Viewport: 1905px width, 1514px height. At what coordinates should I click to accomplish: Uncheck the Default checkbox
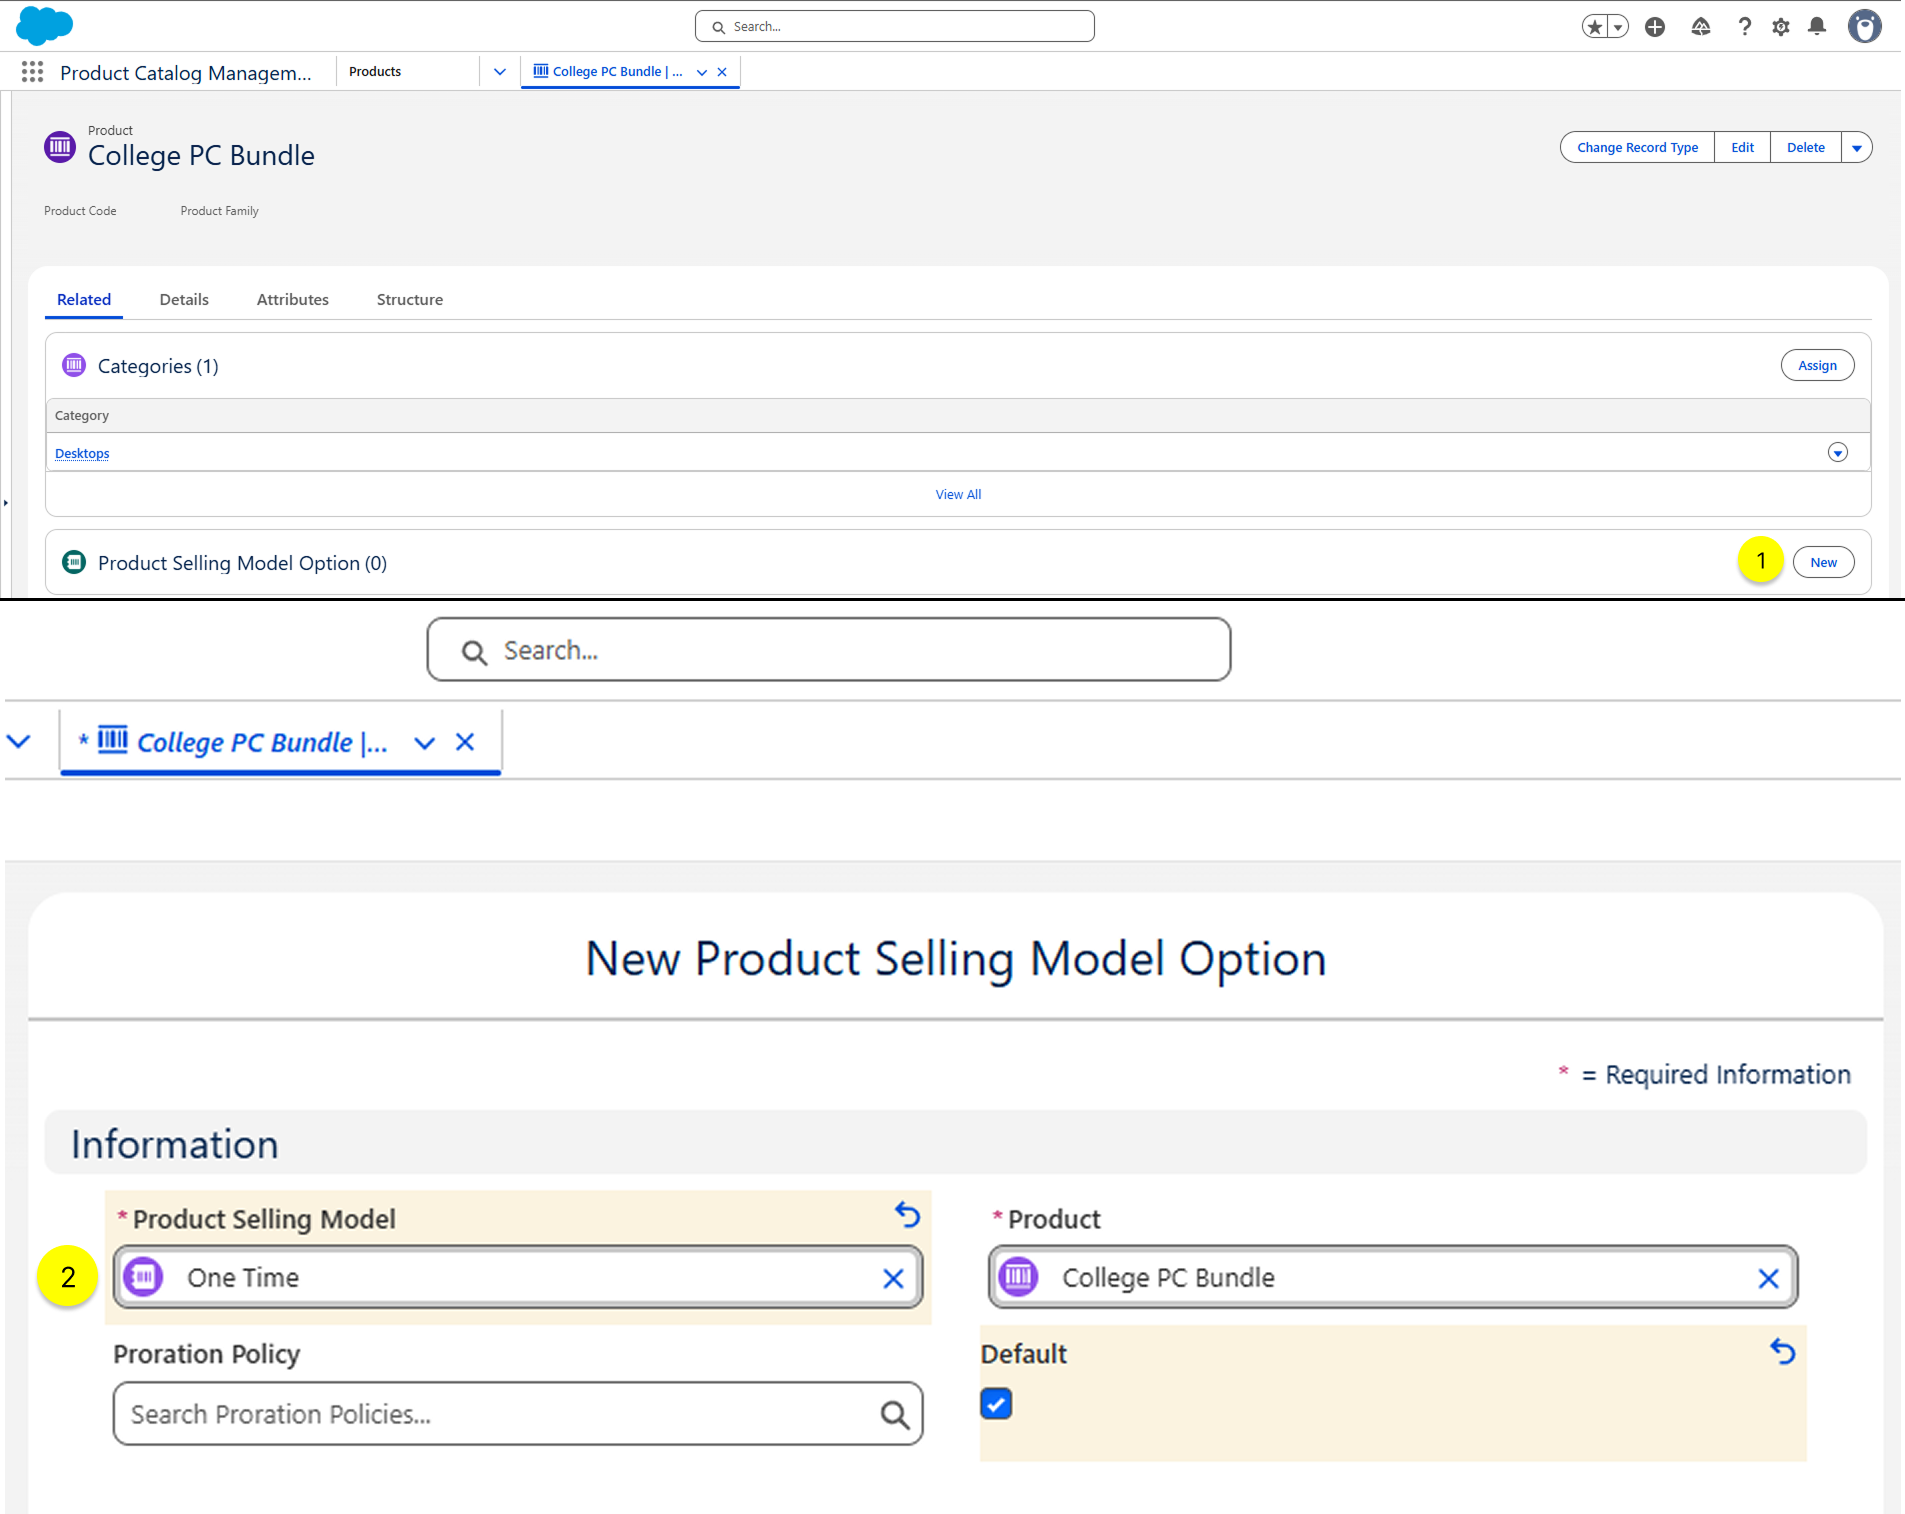click(x=996, y=1404)
